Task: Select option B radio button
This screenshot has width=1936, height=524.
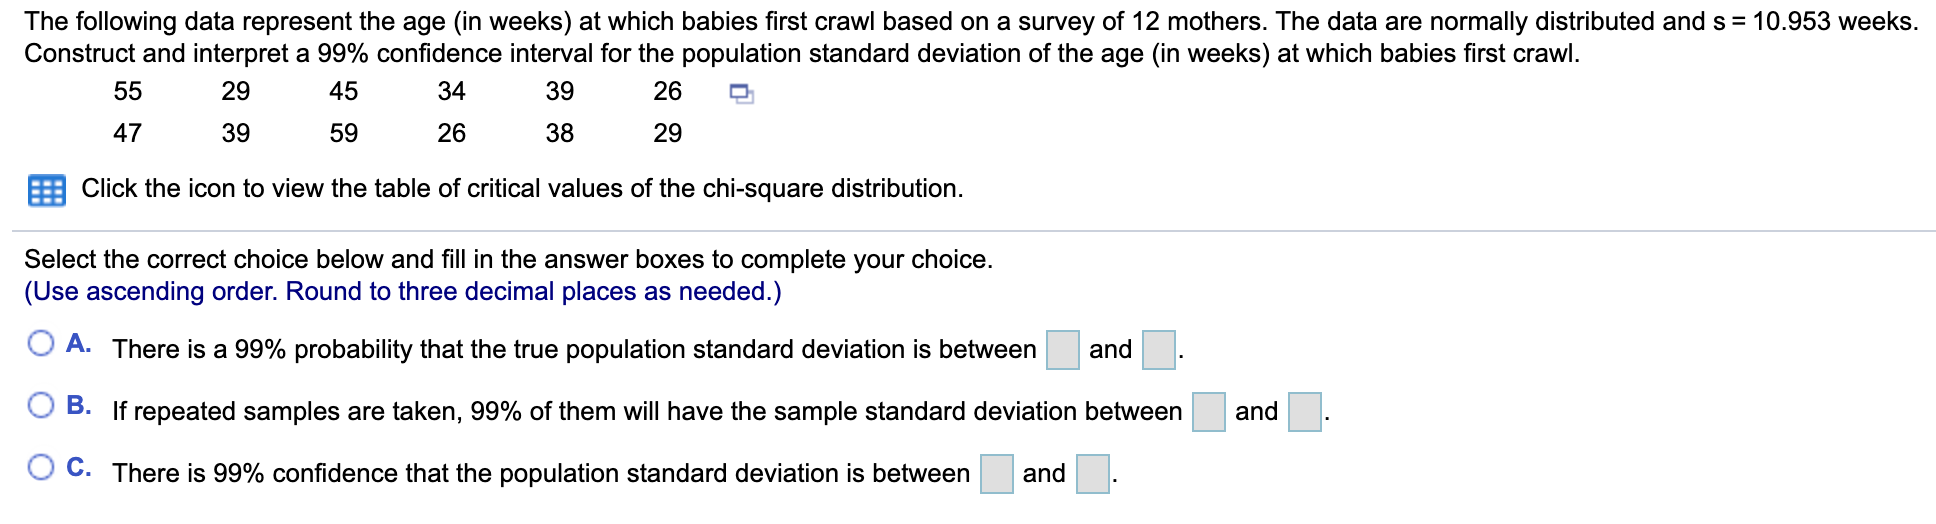Action: [x=41, y=405]
